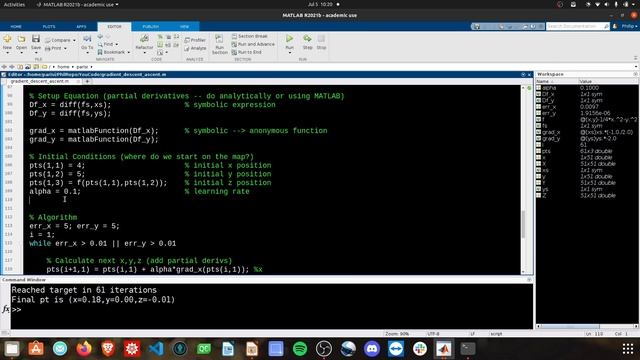
Task: Click the 'alpha = 0.1;' code line
Action: (x=55, y=191)
